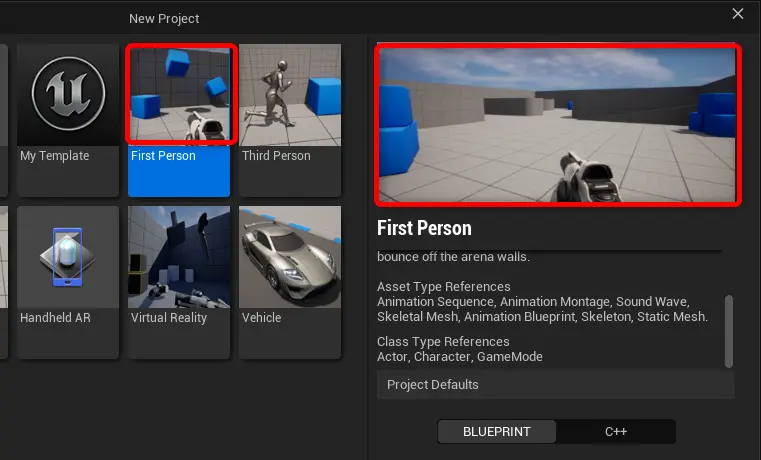The height and width of the screenshot is (460, 761).
Task: Click the Handheld AR label text
Action: click(55, 318)
